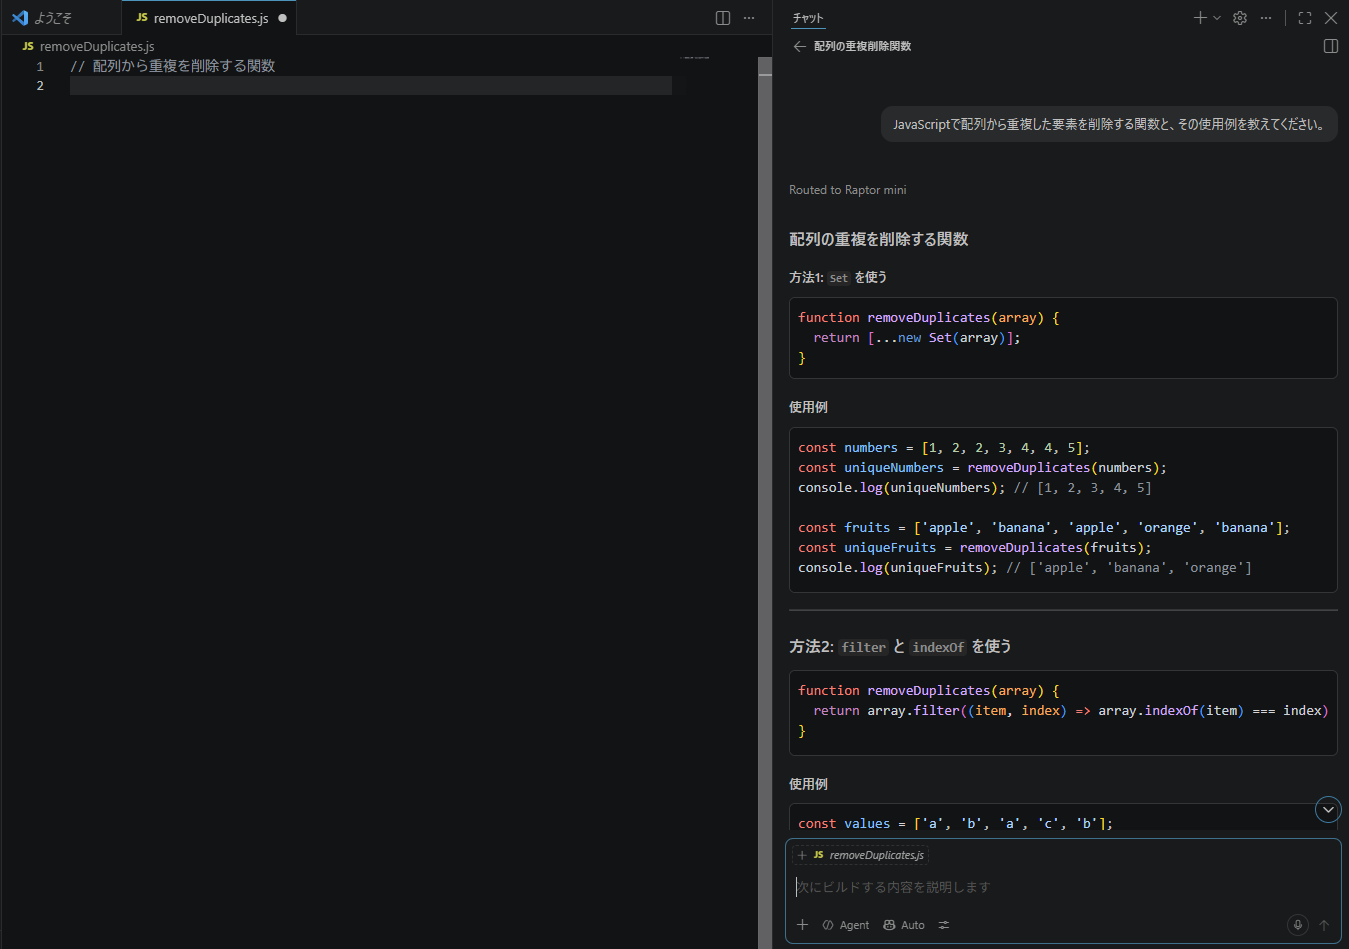This screenshot has height=949, width=1349.
Task: Click the numbers usage example code block
Action: (1063, 510)
